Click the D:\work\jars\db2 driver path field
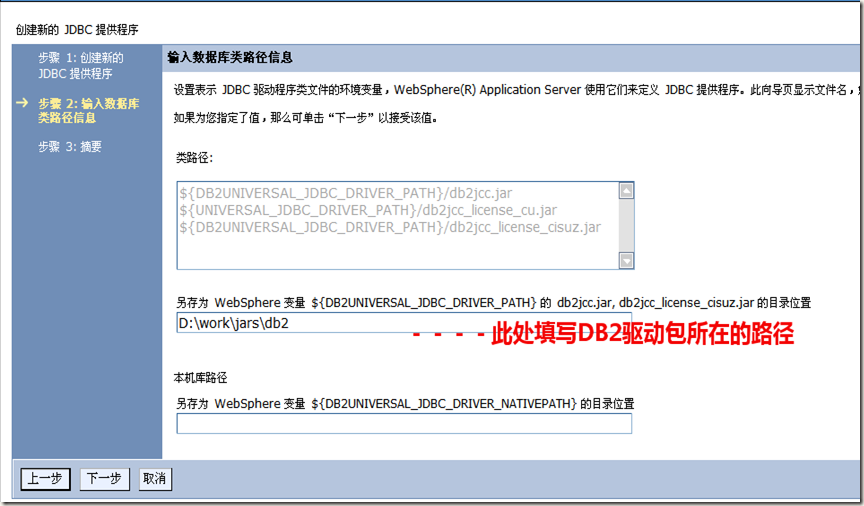The height and width of the screenshot is (506, 864). pyautogui.click(x=404, y=323)
